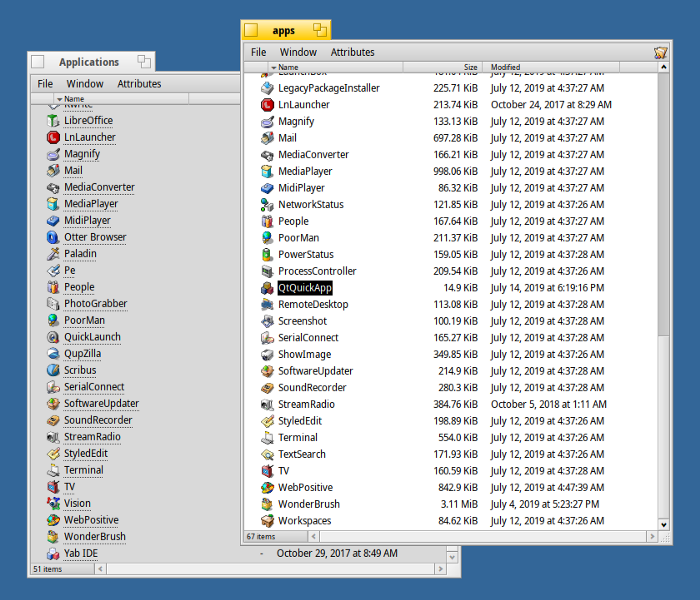This screenshot has height=600, width=700.
Task: Open Attributes menu in Applications window
Action: point(139,84)
